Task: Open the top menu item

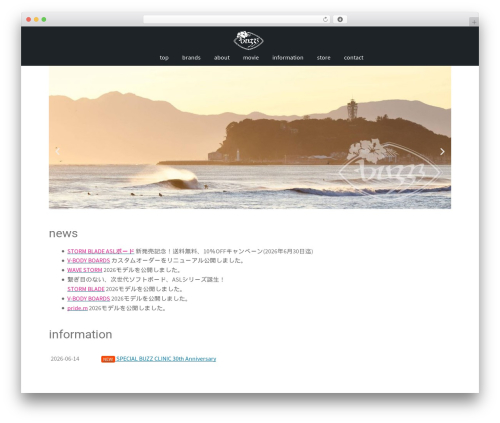Action: pos(164,58)
